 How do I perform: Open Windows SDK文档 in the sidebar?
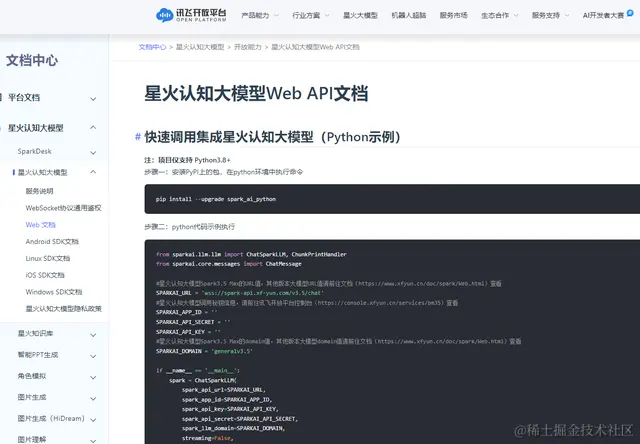click(54, 292)
